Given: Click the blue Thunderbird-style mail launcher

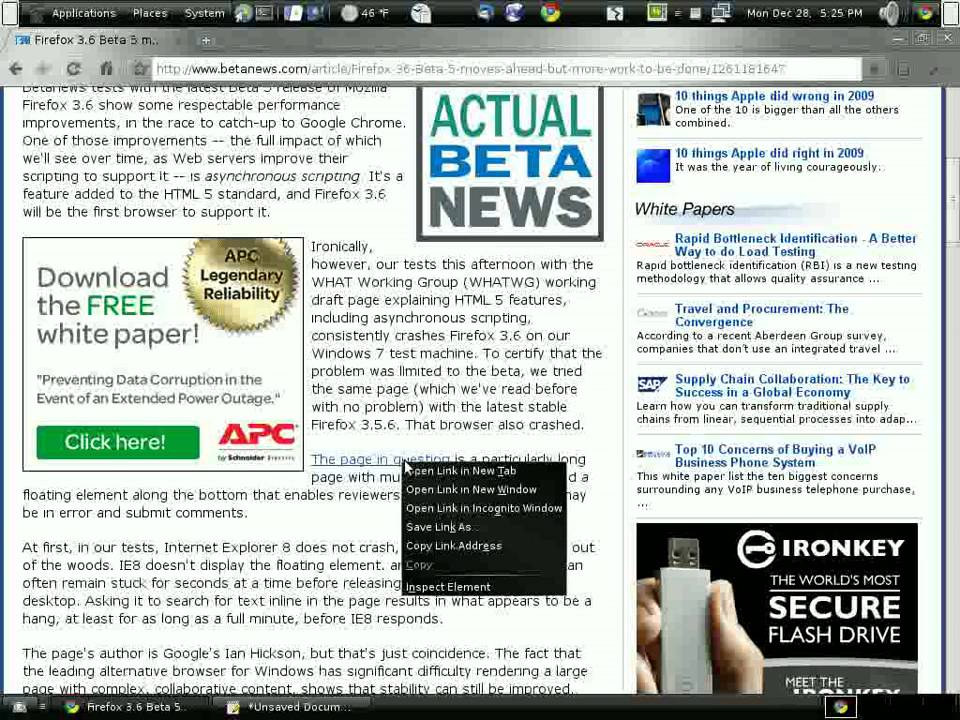Looking at the screenshot, I should click(x=486, y=13).
